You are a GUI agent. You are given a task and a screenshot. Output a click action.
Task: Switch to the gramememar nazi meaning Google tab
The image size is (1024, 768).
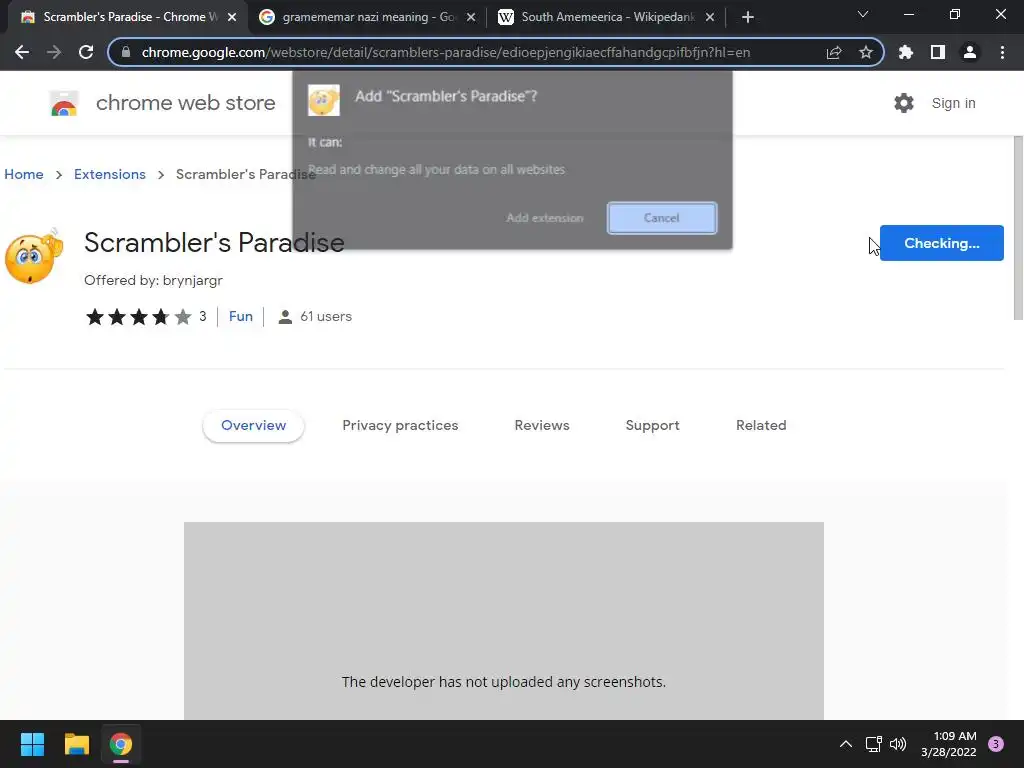click(368, 17)
